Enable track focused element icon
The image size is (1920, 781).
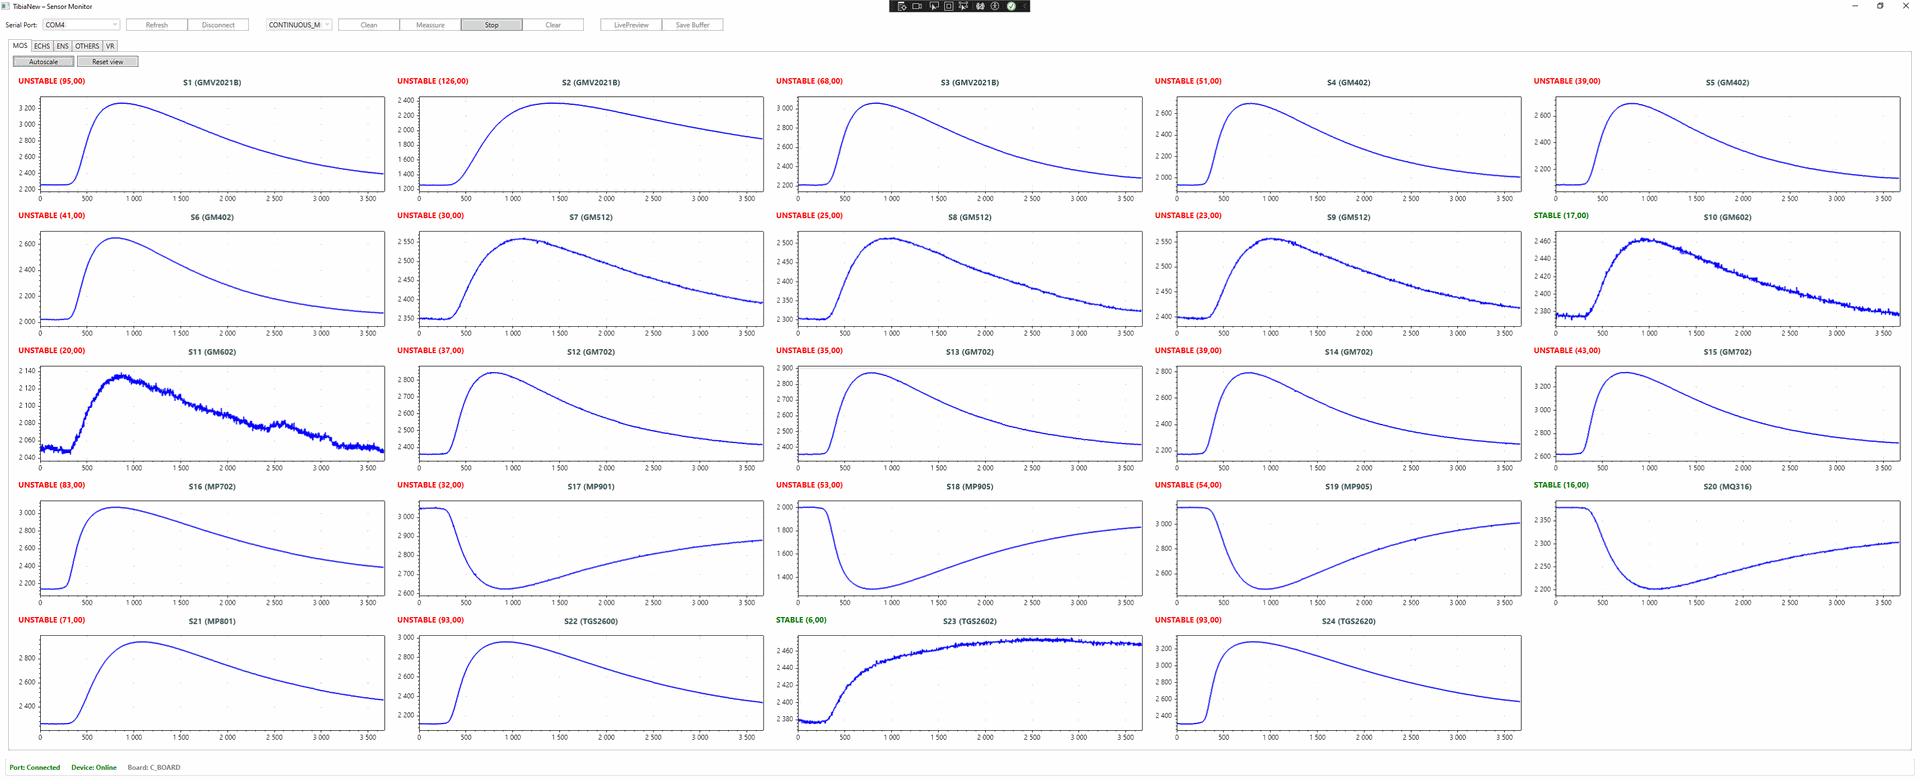pyautogui.click(x=963, y=6)
